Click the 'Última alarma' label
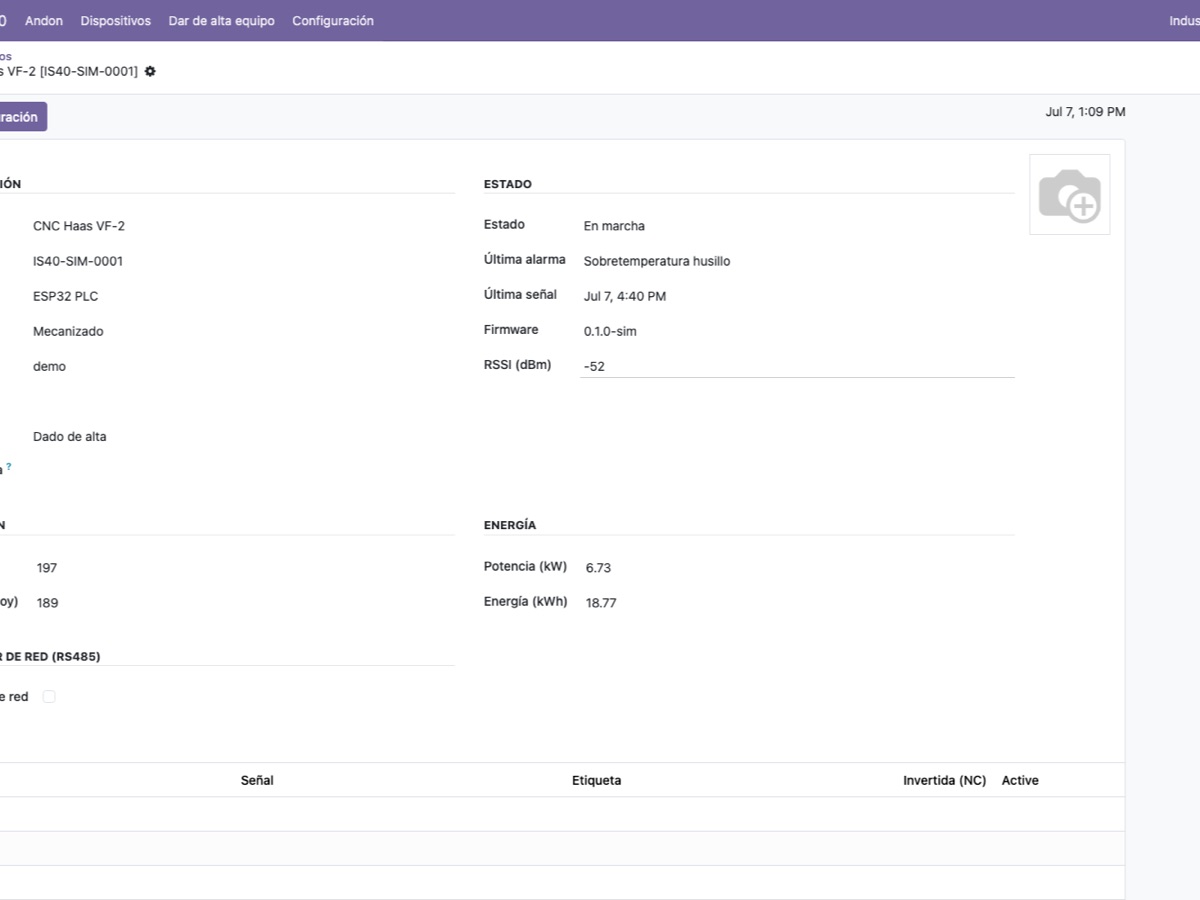Screen dimensions: 1200x900 [524, 259]
